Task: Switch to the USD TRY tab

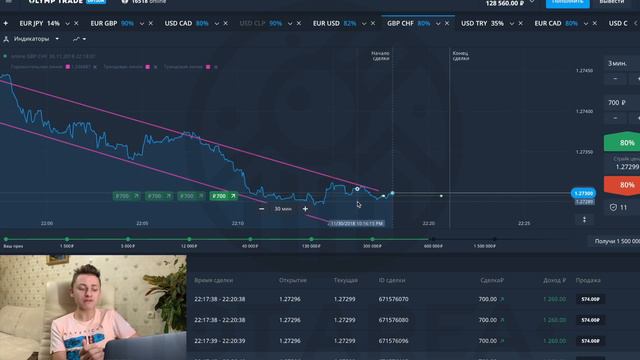Action: tap(482, 24)
